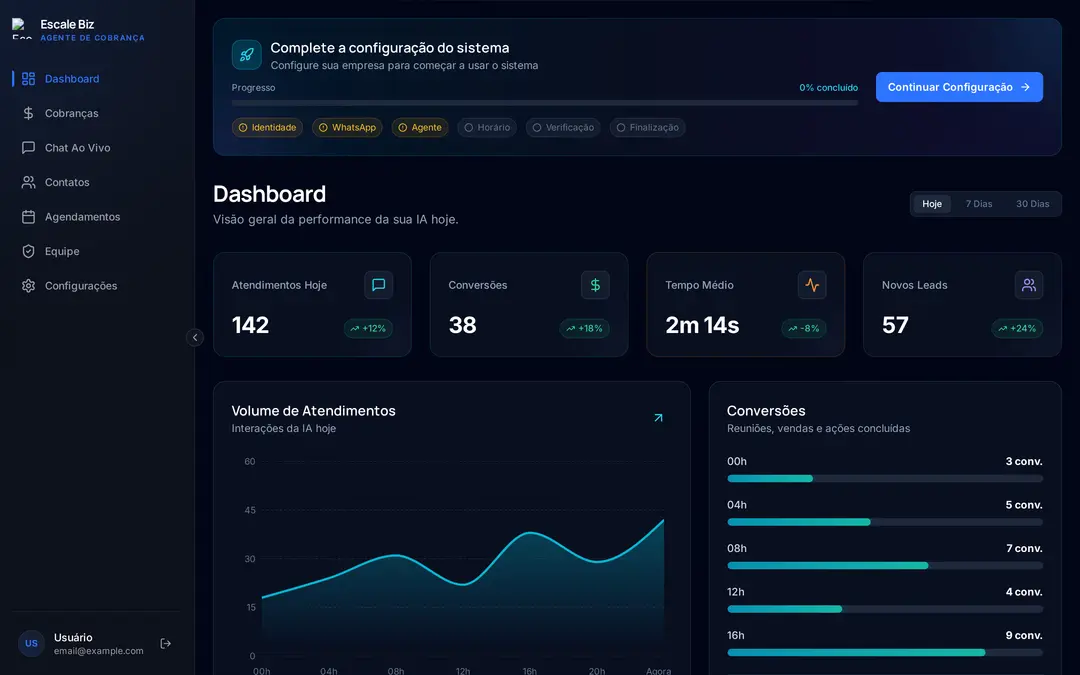Click the Escale Biz logo image
The height and width of the screenshot is (675, 1080).
coord(21,29)
